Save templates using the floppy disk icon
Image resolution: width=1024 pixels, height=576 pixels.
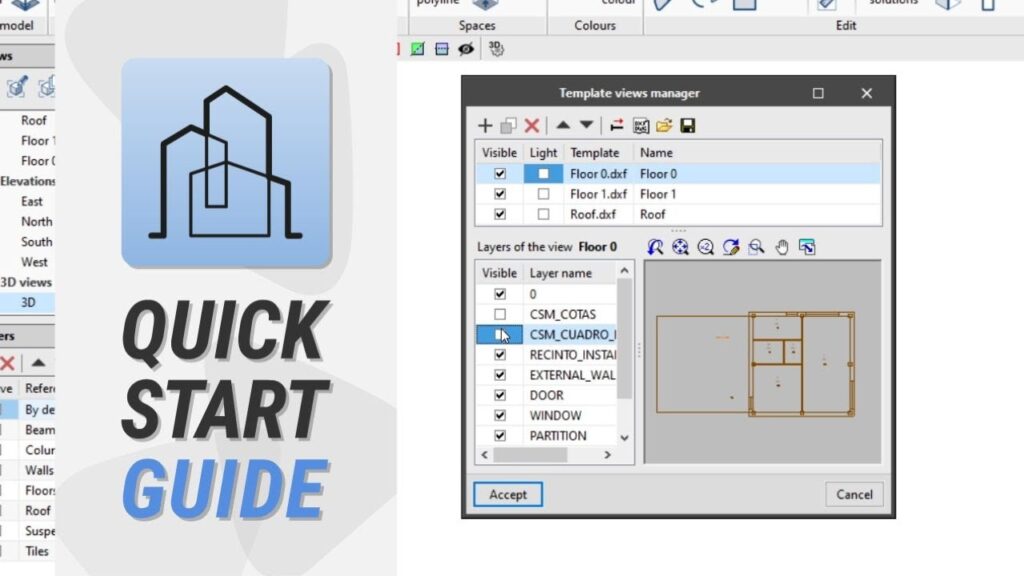(x=687, y=126)
